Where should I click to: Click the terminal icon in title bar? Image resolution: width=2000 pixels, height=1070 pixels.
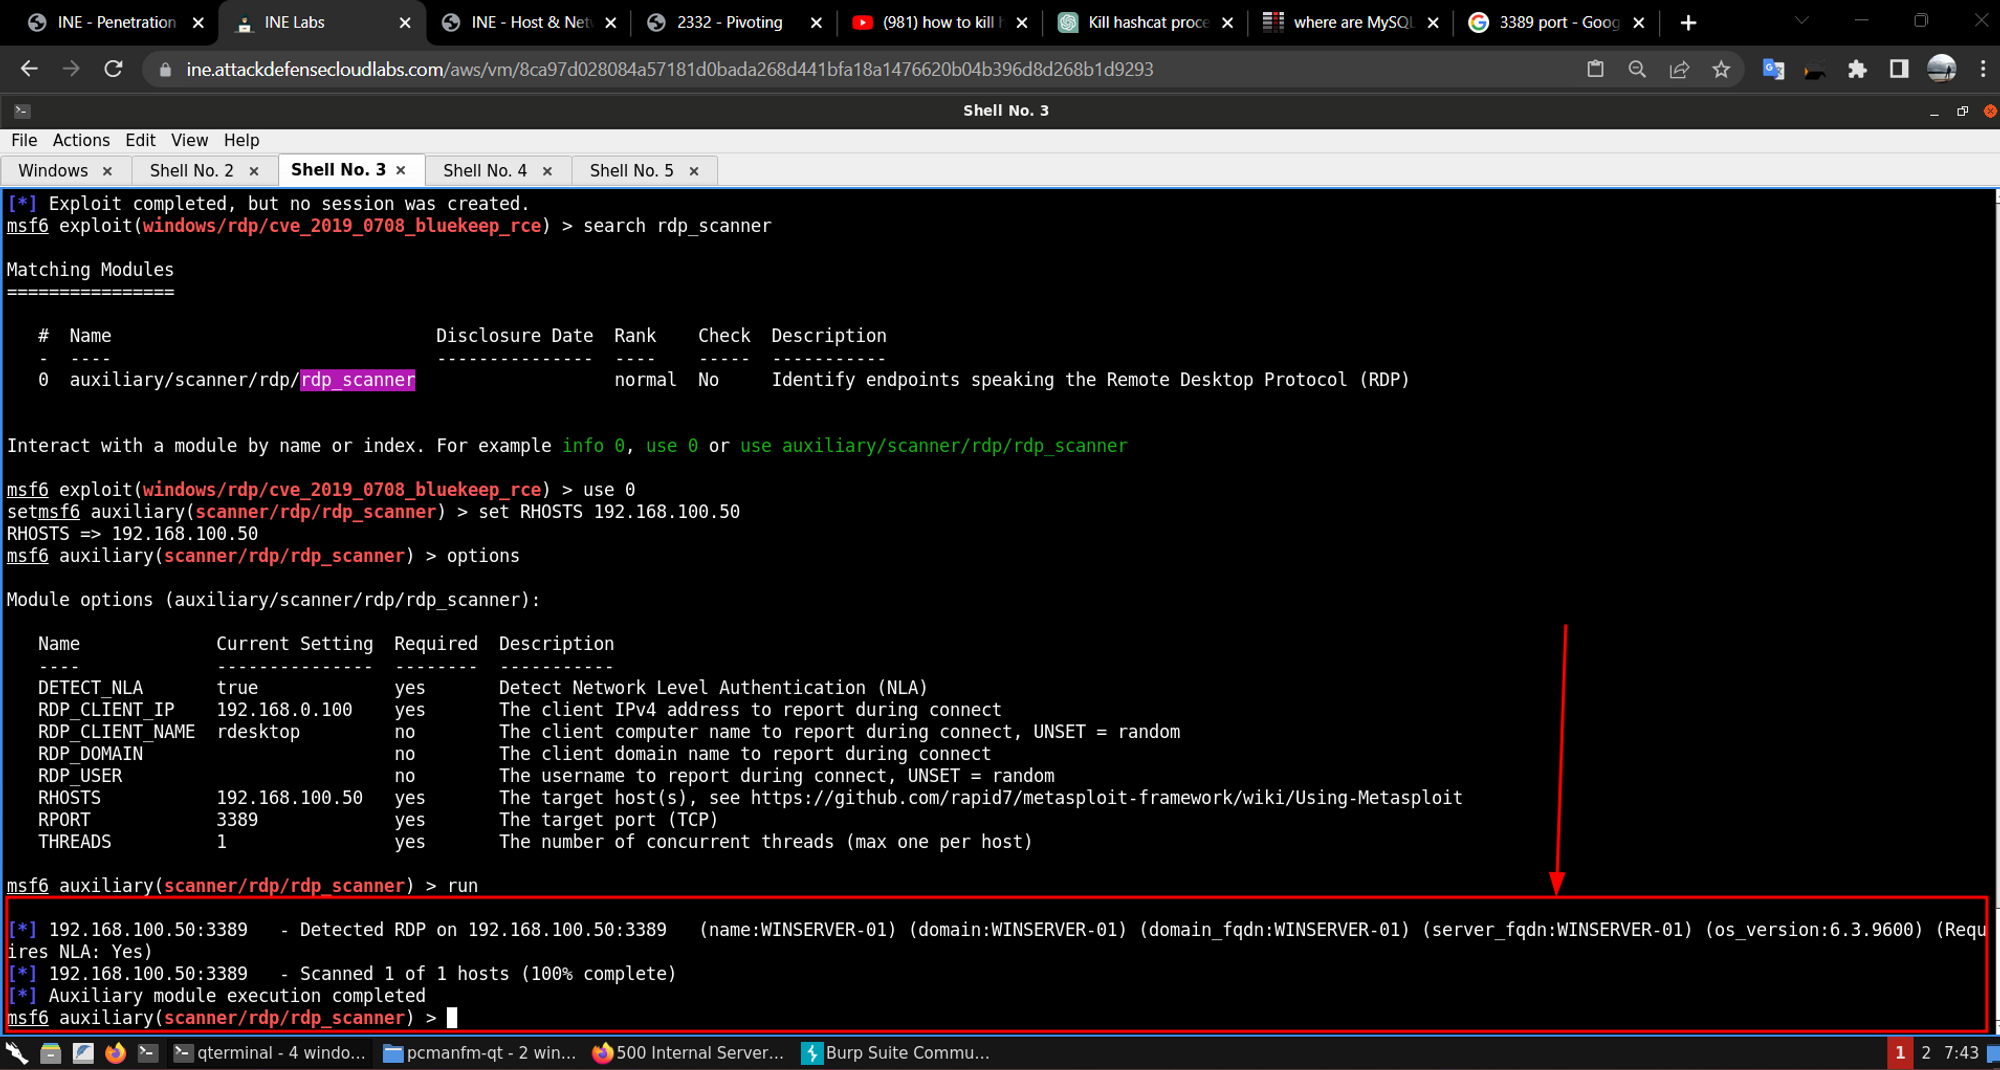[22, 111]
